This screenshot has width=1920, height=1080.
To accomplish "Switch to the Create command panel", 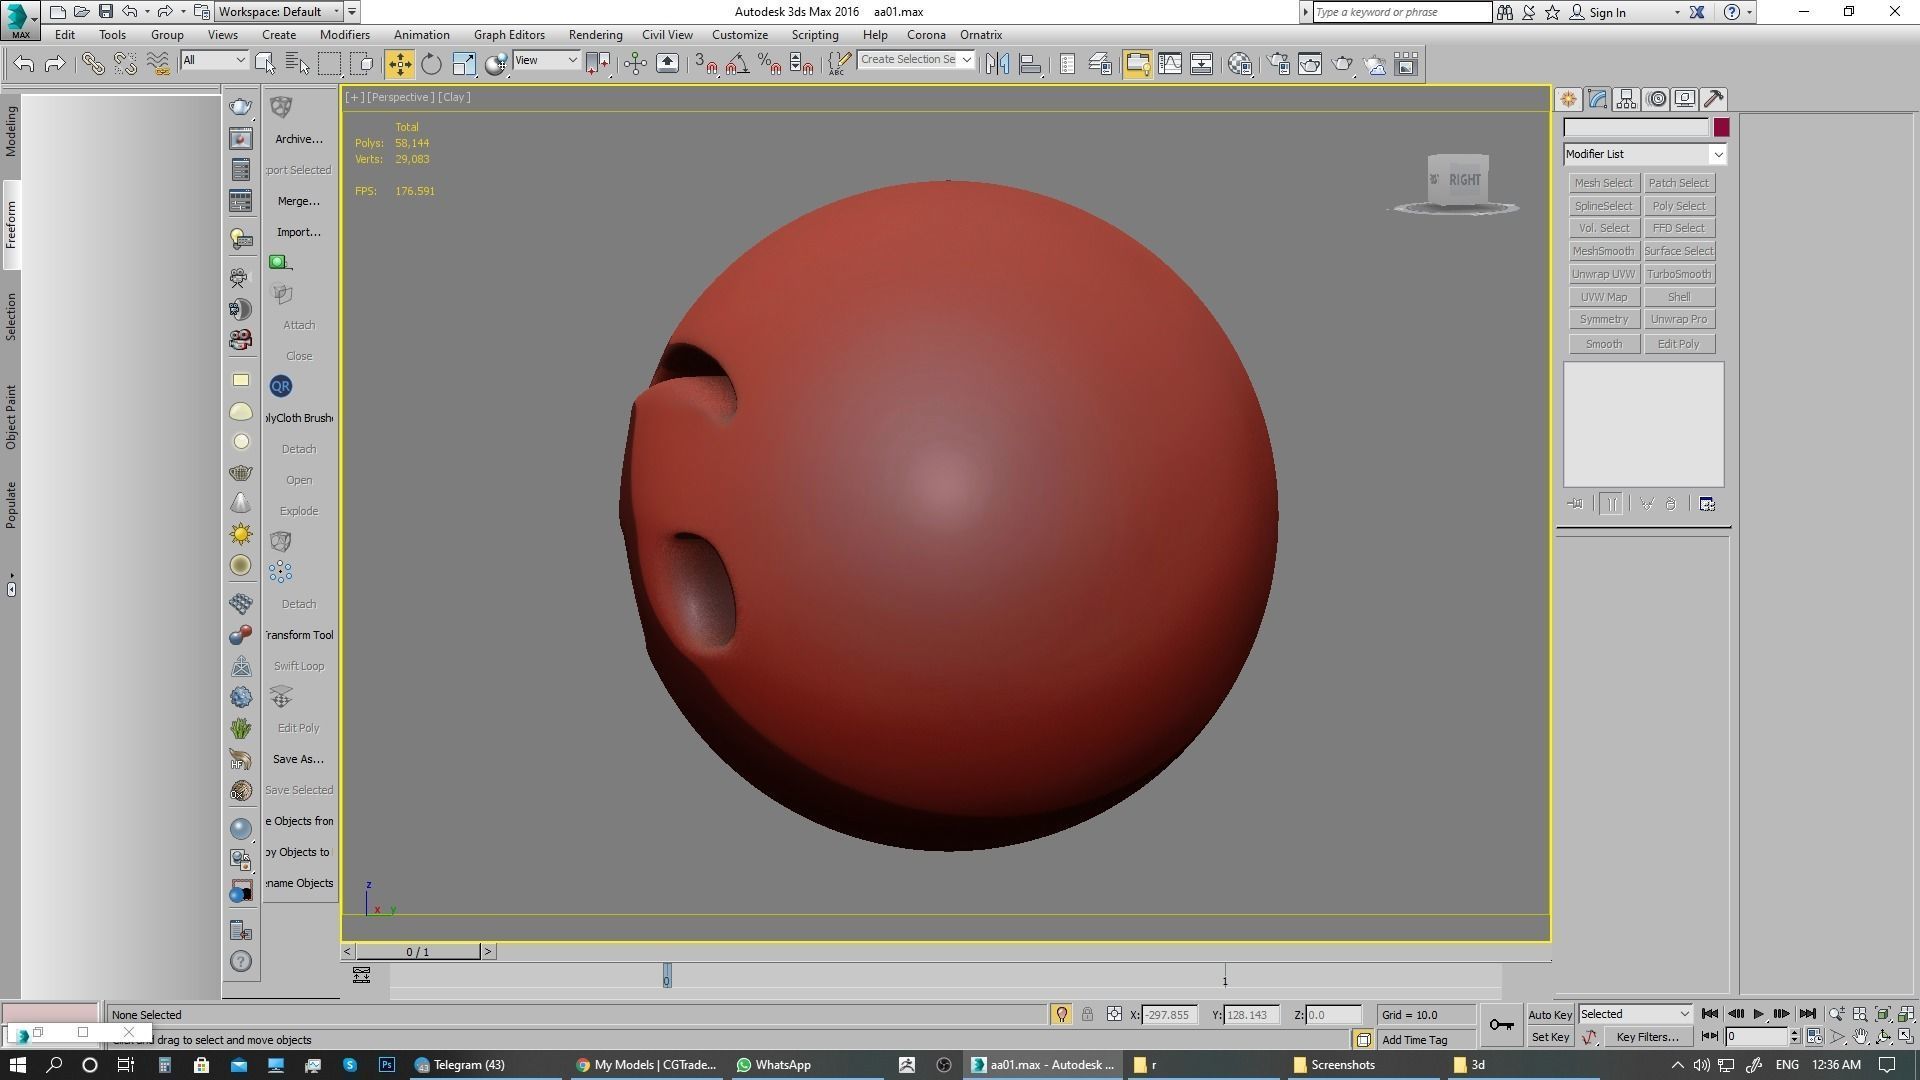I will tap(1568, 99).
